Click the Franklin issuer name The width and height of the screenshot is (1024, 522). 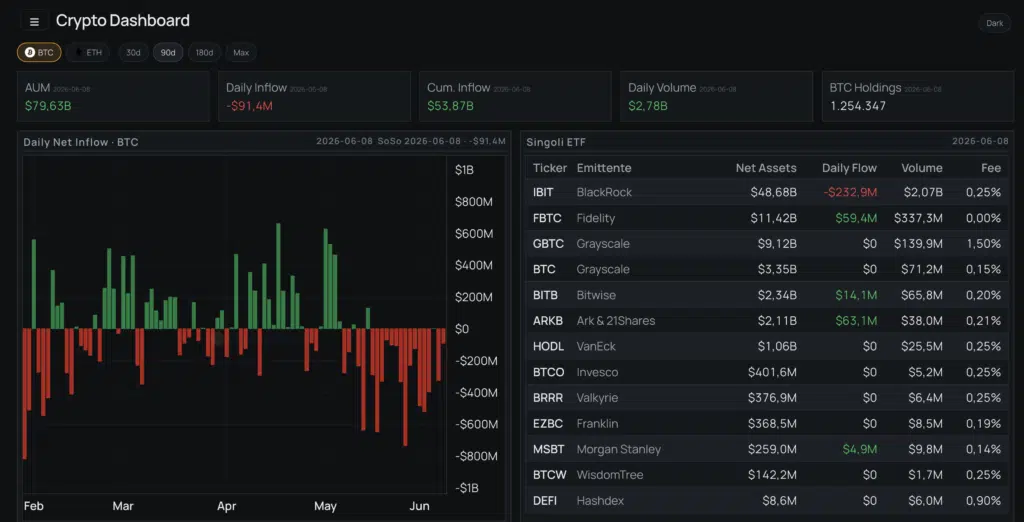(597, 423)
